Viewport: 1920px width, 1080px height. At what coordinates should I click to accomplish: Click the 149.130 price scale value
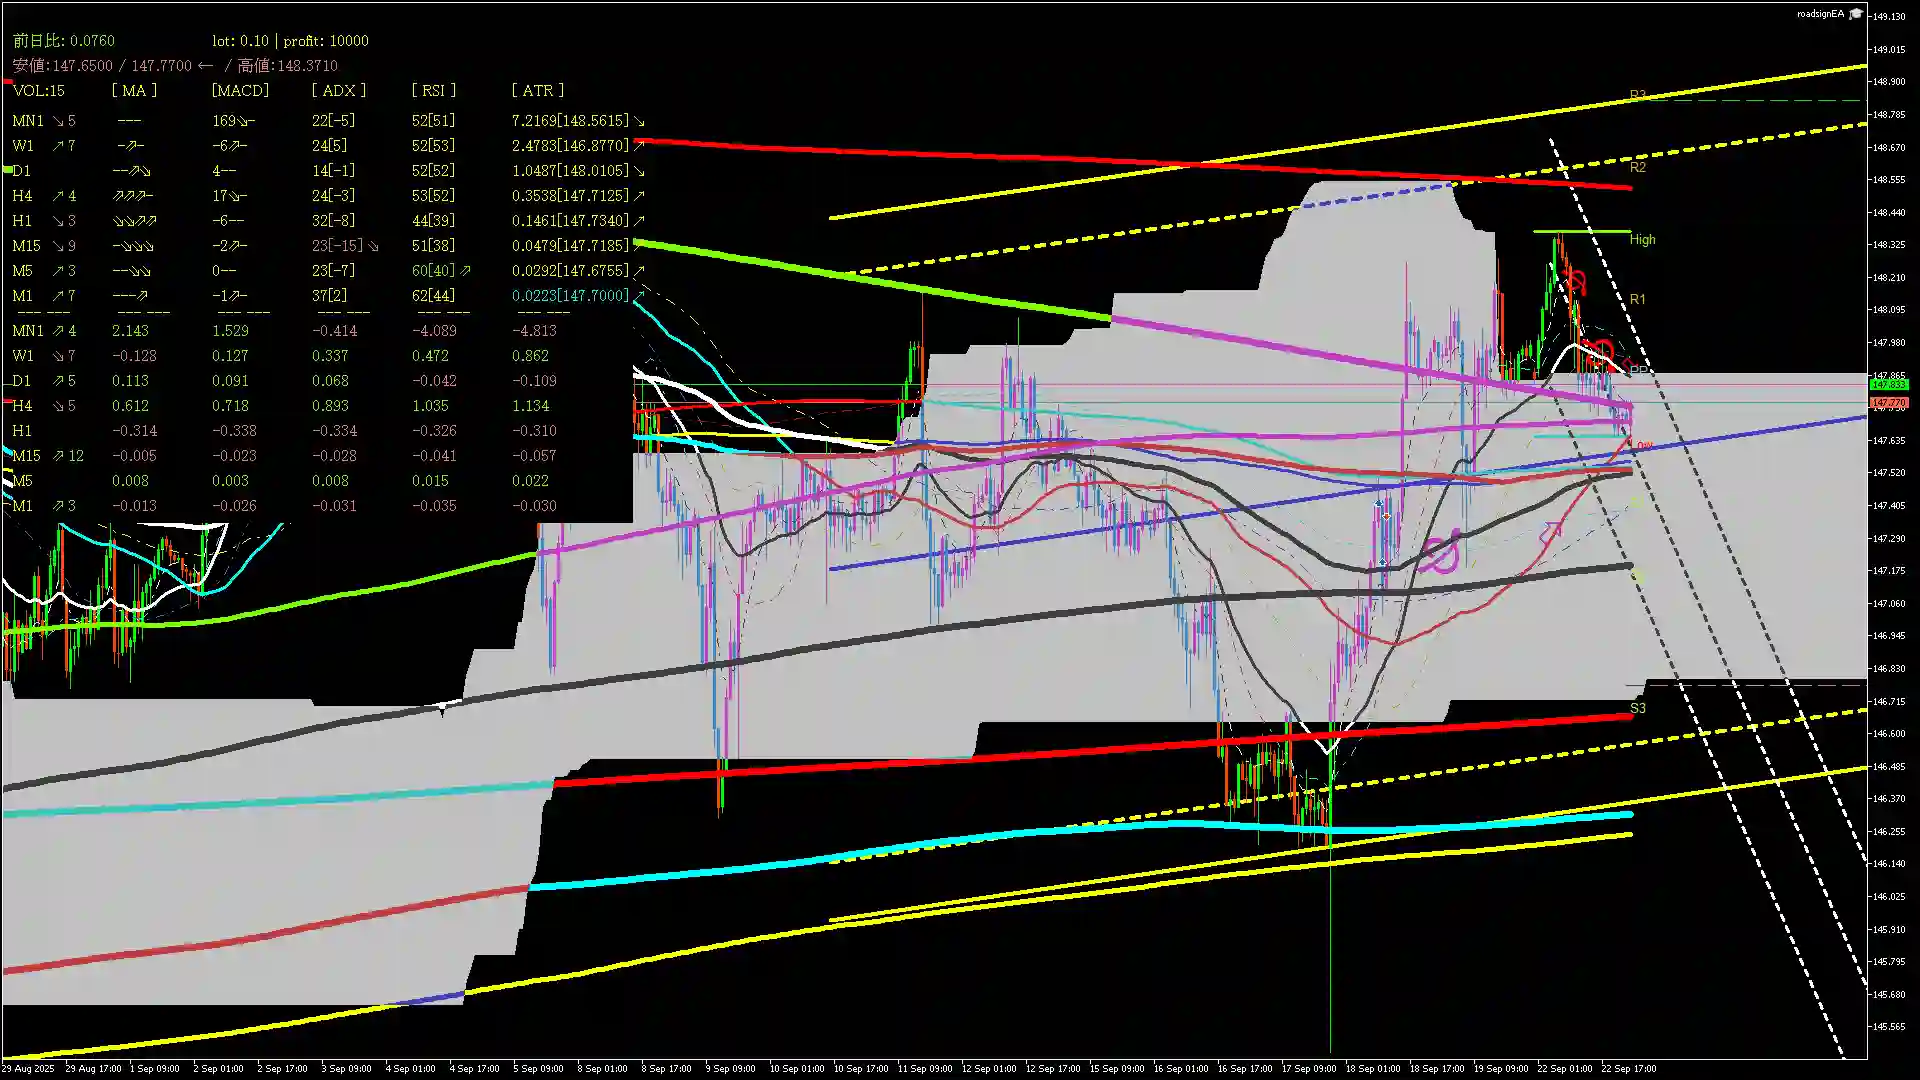pos(1889,17)
